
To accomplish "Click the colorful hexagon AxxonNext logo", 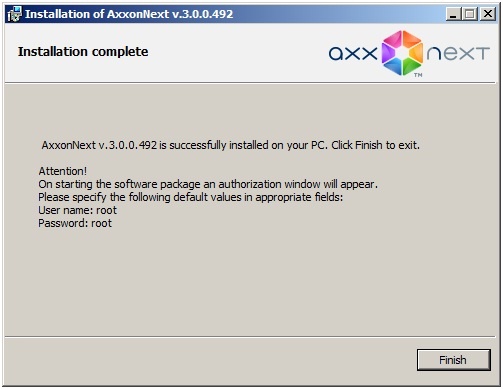I will click(402, 53).
